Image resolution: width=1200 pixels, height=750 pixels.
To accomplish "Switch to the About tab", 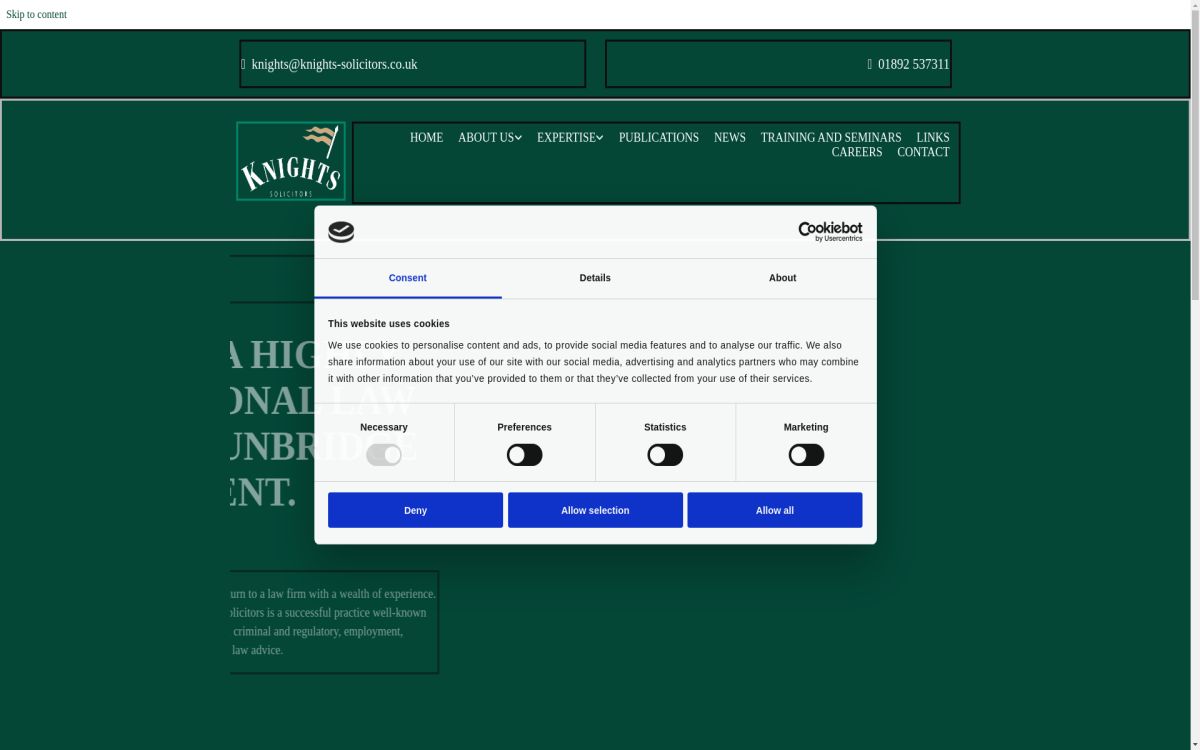I will (x=782, y=278).
